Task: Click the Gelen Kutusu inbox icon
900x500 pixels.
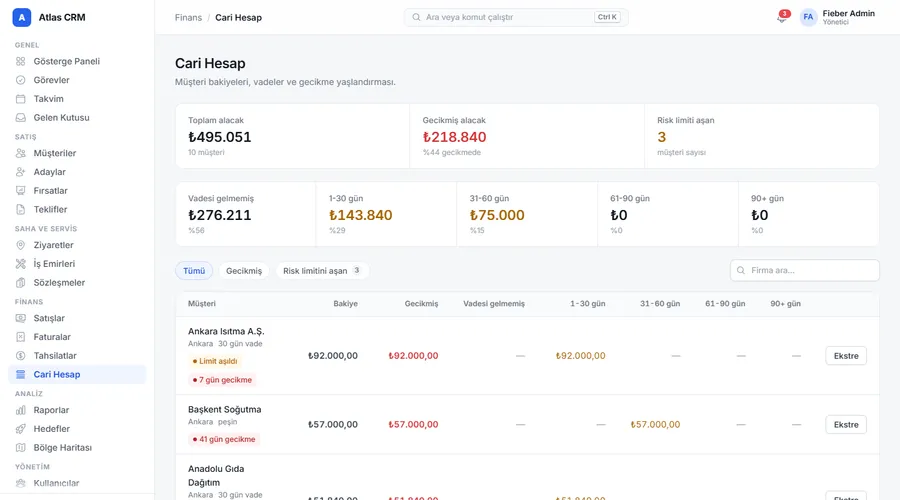Action: click(21, 118)
